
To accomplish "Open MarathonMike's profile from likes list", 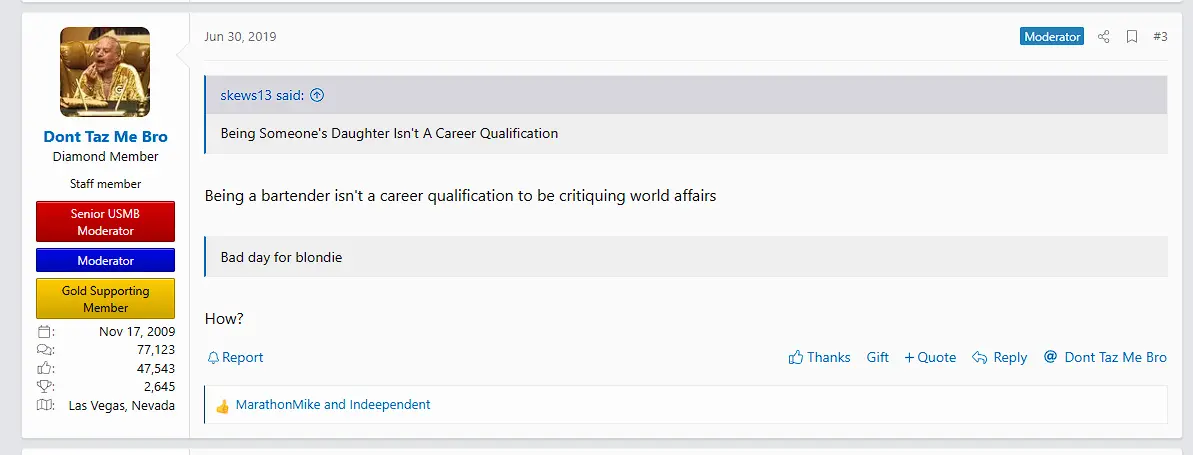I will (277, 405).
